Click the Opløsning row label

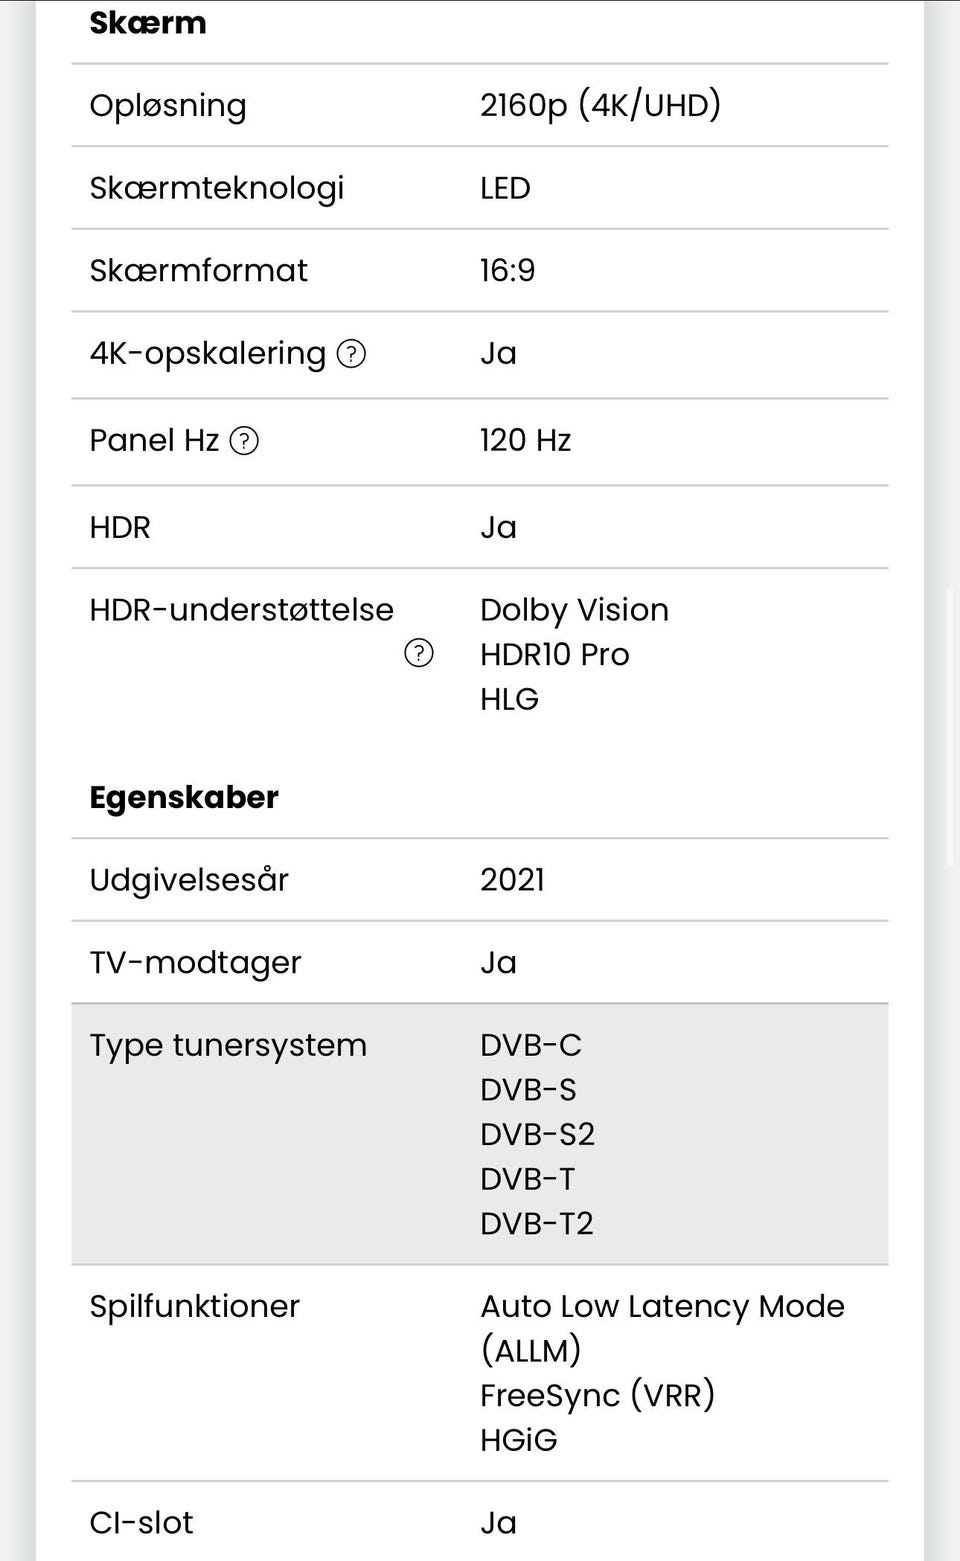coord(168,105)
